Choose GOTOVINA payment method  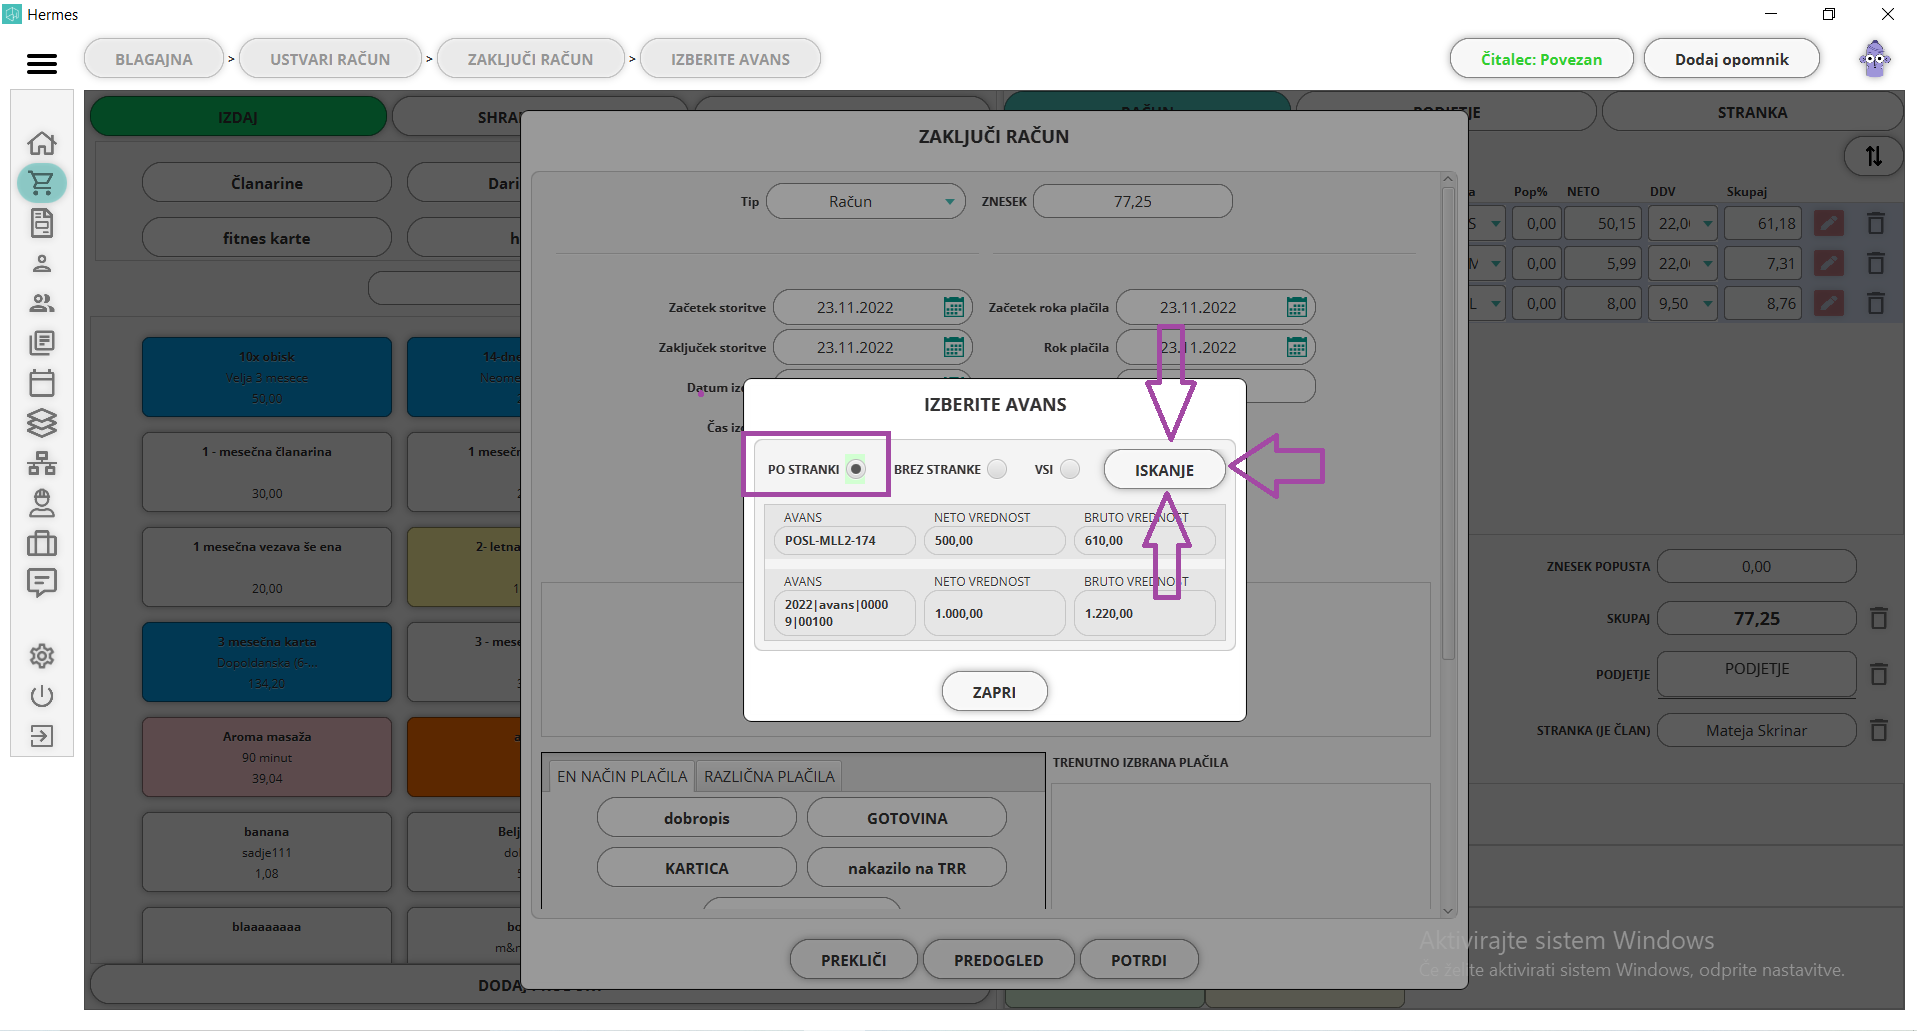[907, 818]
